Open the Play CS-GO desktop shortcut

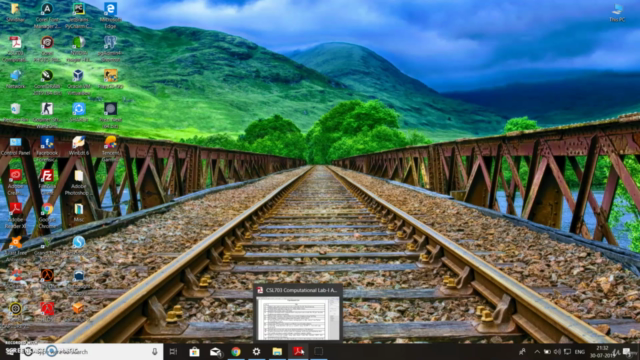click(x=110, y=79)
